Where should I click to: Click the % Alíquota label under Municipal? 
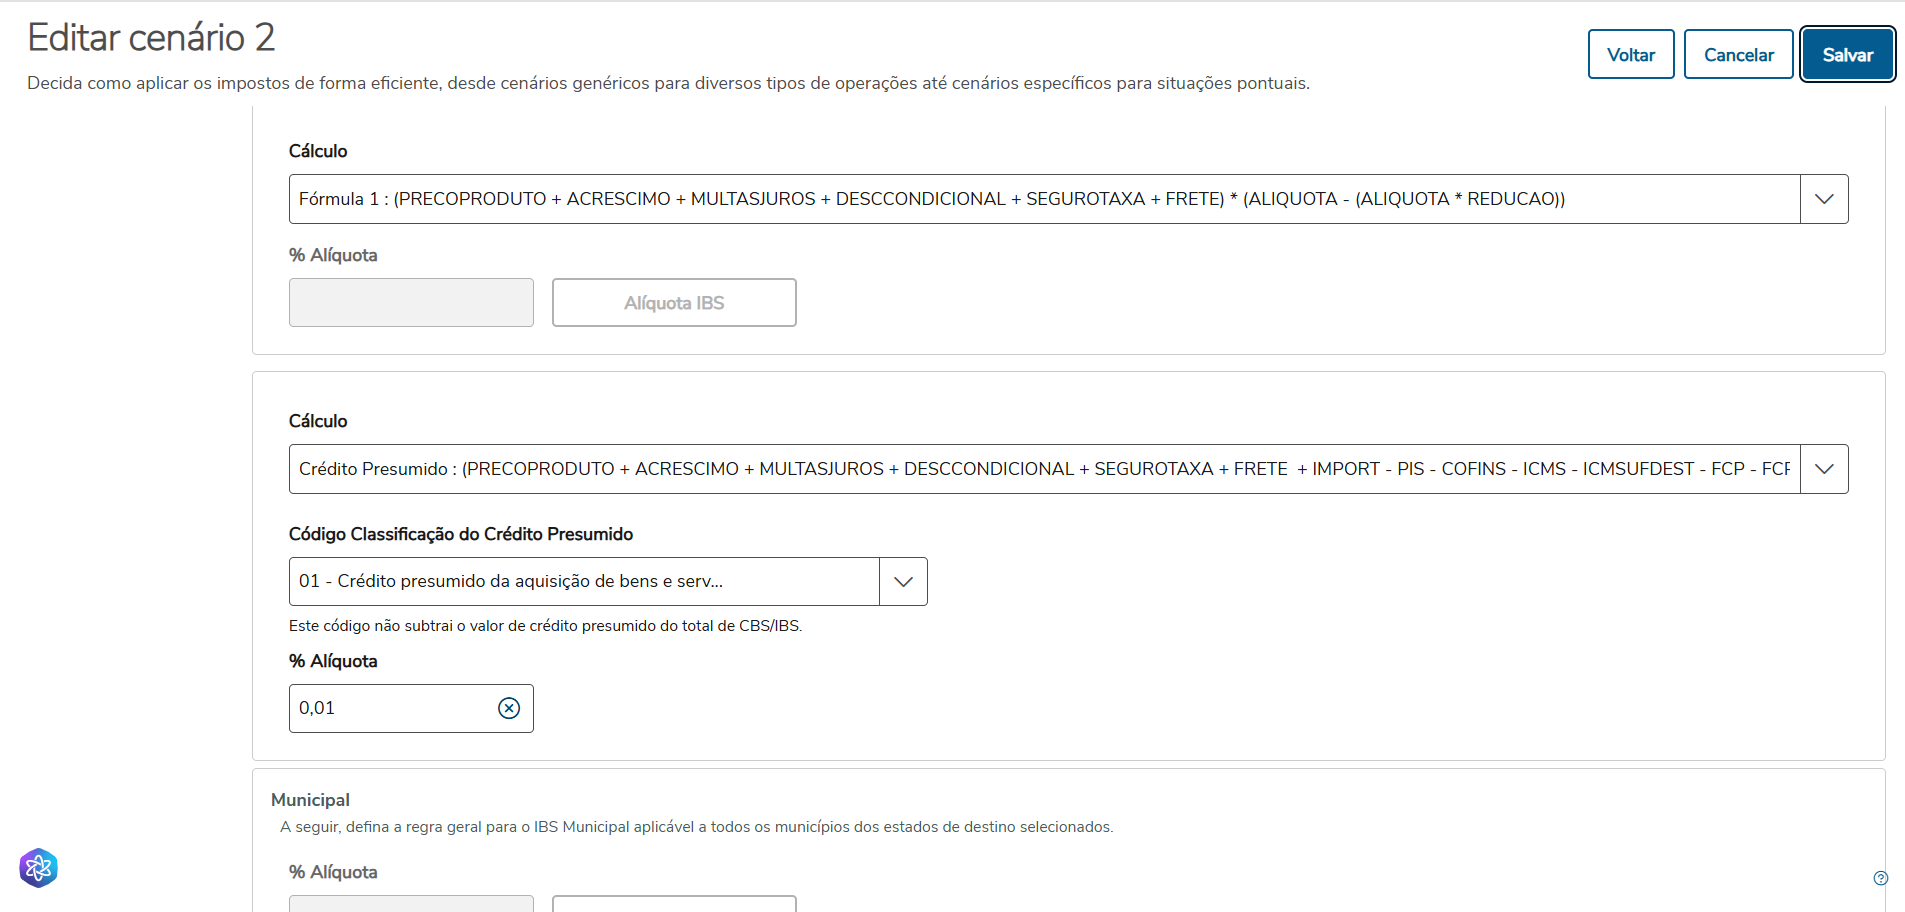pos(333,872)
